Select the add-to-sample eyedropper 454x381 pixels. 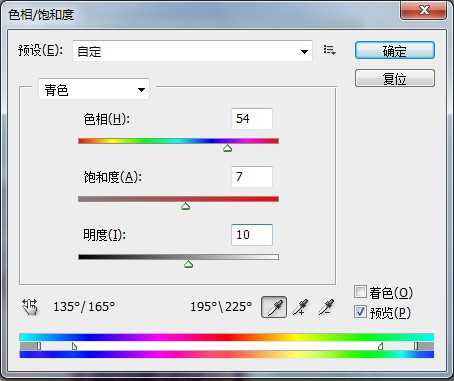[300, 307]
